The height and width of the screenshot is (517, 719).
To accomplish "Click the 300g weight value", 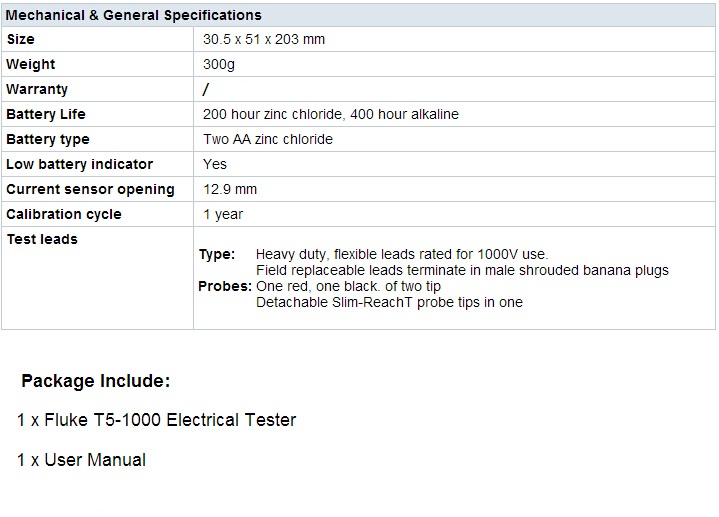I will click(219, 64).
